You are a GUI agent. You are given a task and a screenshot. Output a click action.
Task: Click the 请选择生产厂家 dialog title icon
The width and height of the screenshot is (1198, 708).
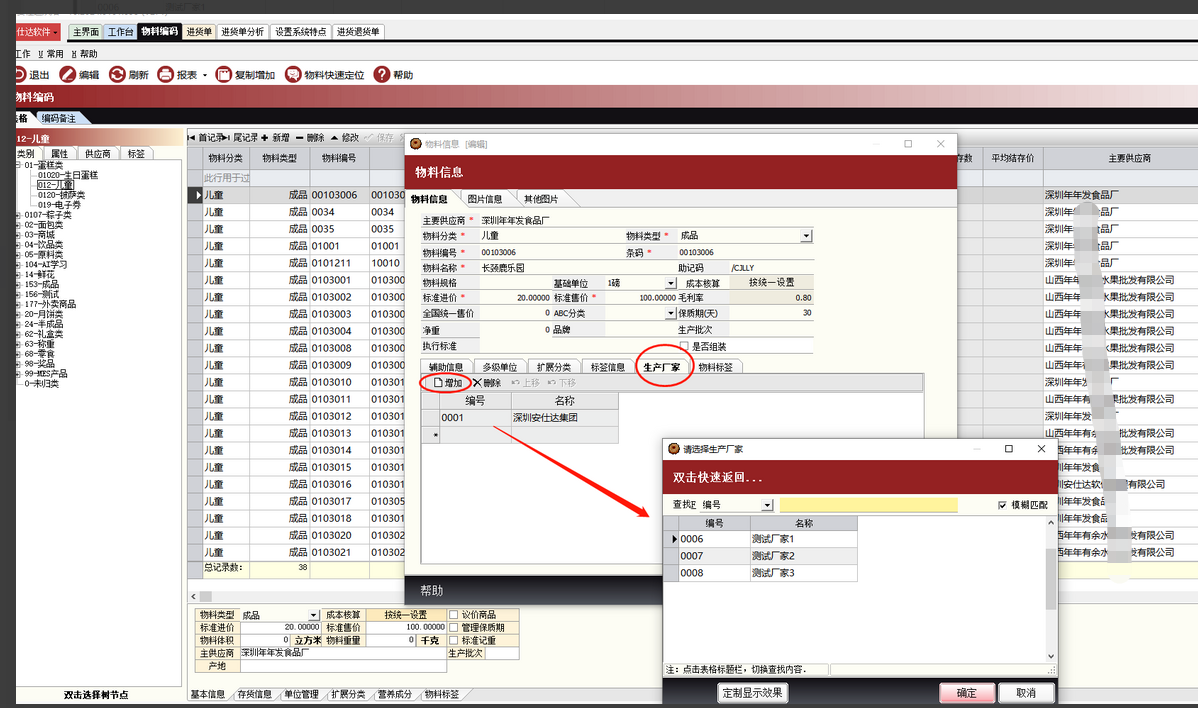(674, 449)
